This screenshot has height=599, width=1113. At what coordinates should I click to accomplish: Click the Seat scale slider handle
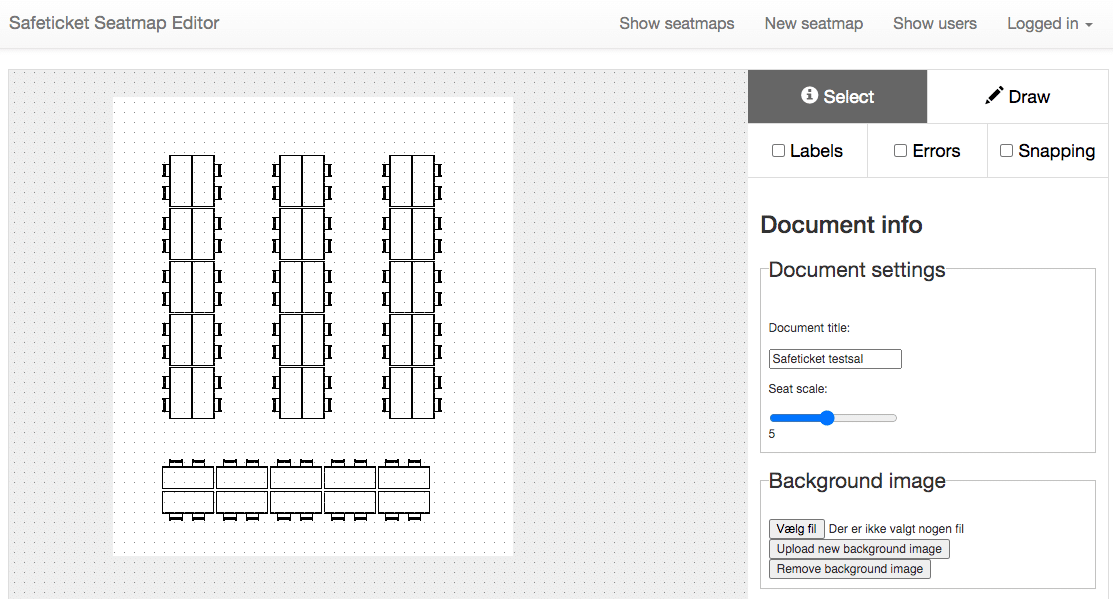827,418
